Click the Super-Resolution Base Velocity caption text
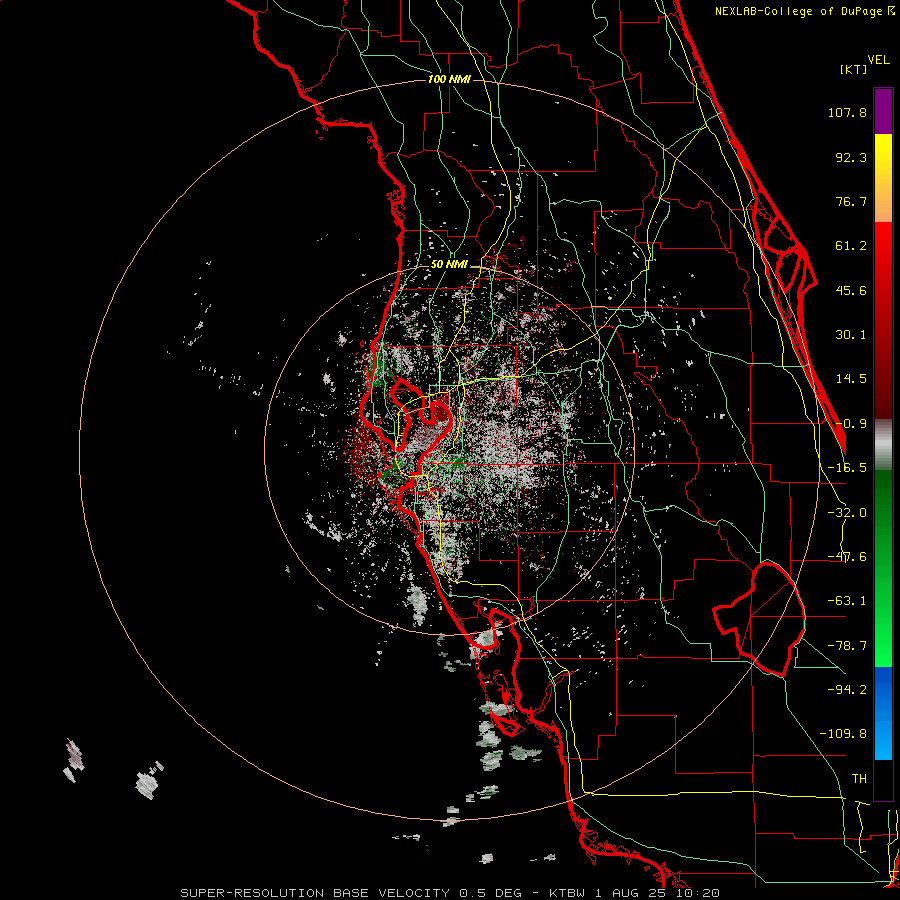This screenshot has height=900, width=900. (x=450, y=893)
